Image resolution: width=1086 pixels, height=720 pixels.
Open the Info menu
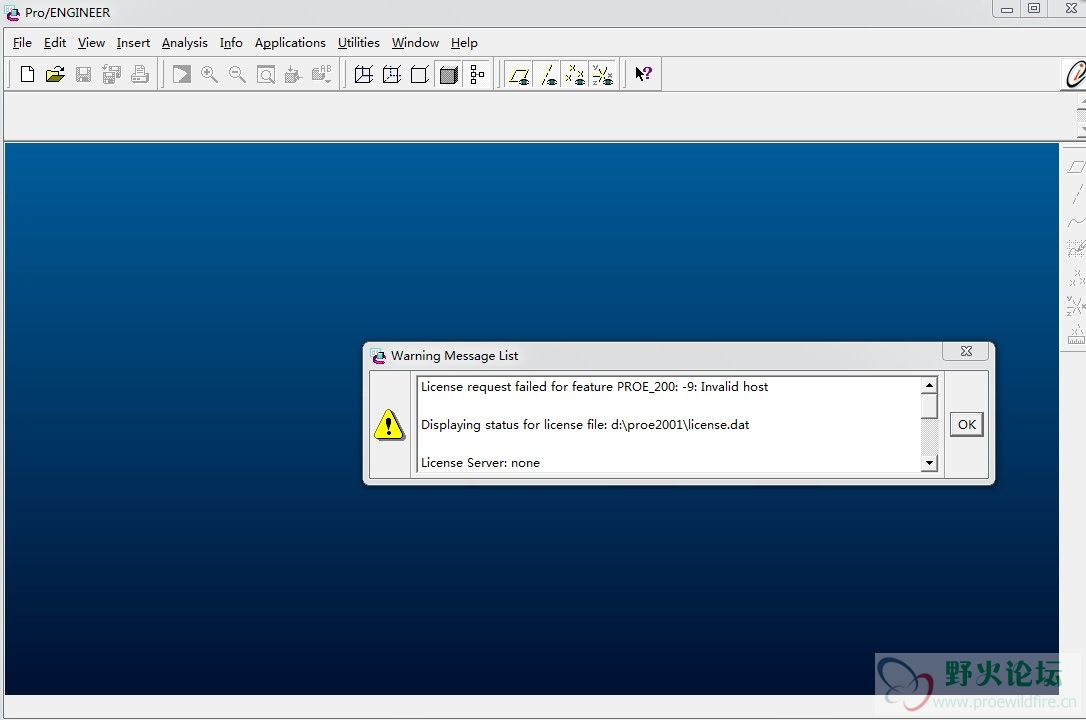(x=231, y=43)
